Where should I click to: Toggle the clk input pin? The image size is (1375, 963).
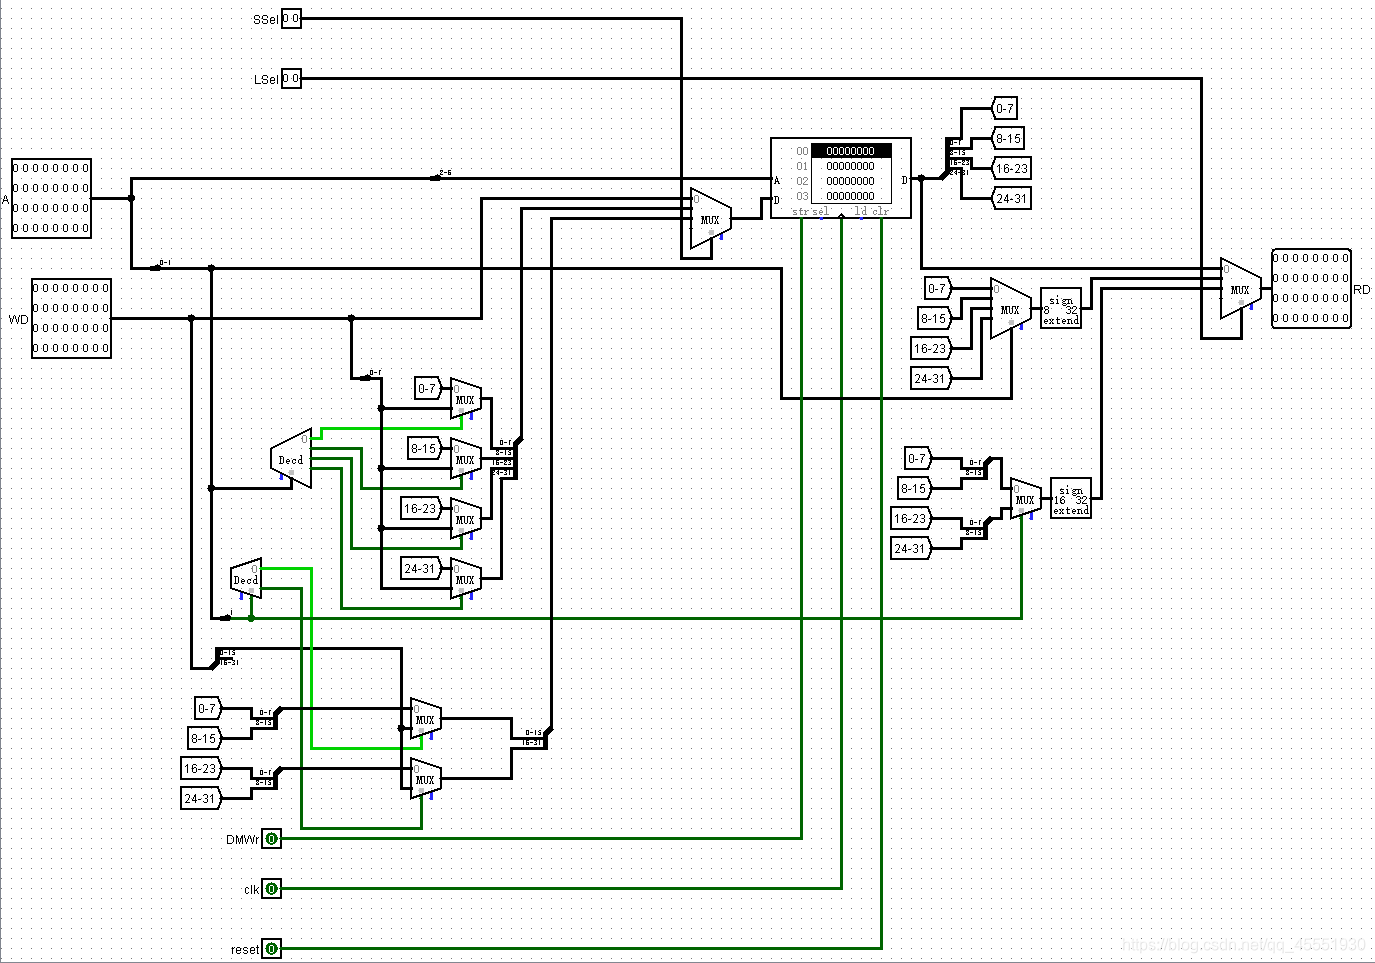pyautogui.click(x=271, y=888)
